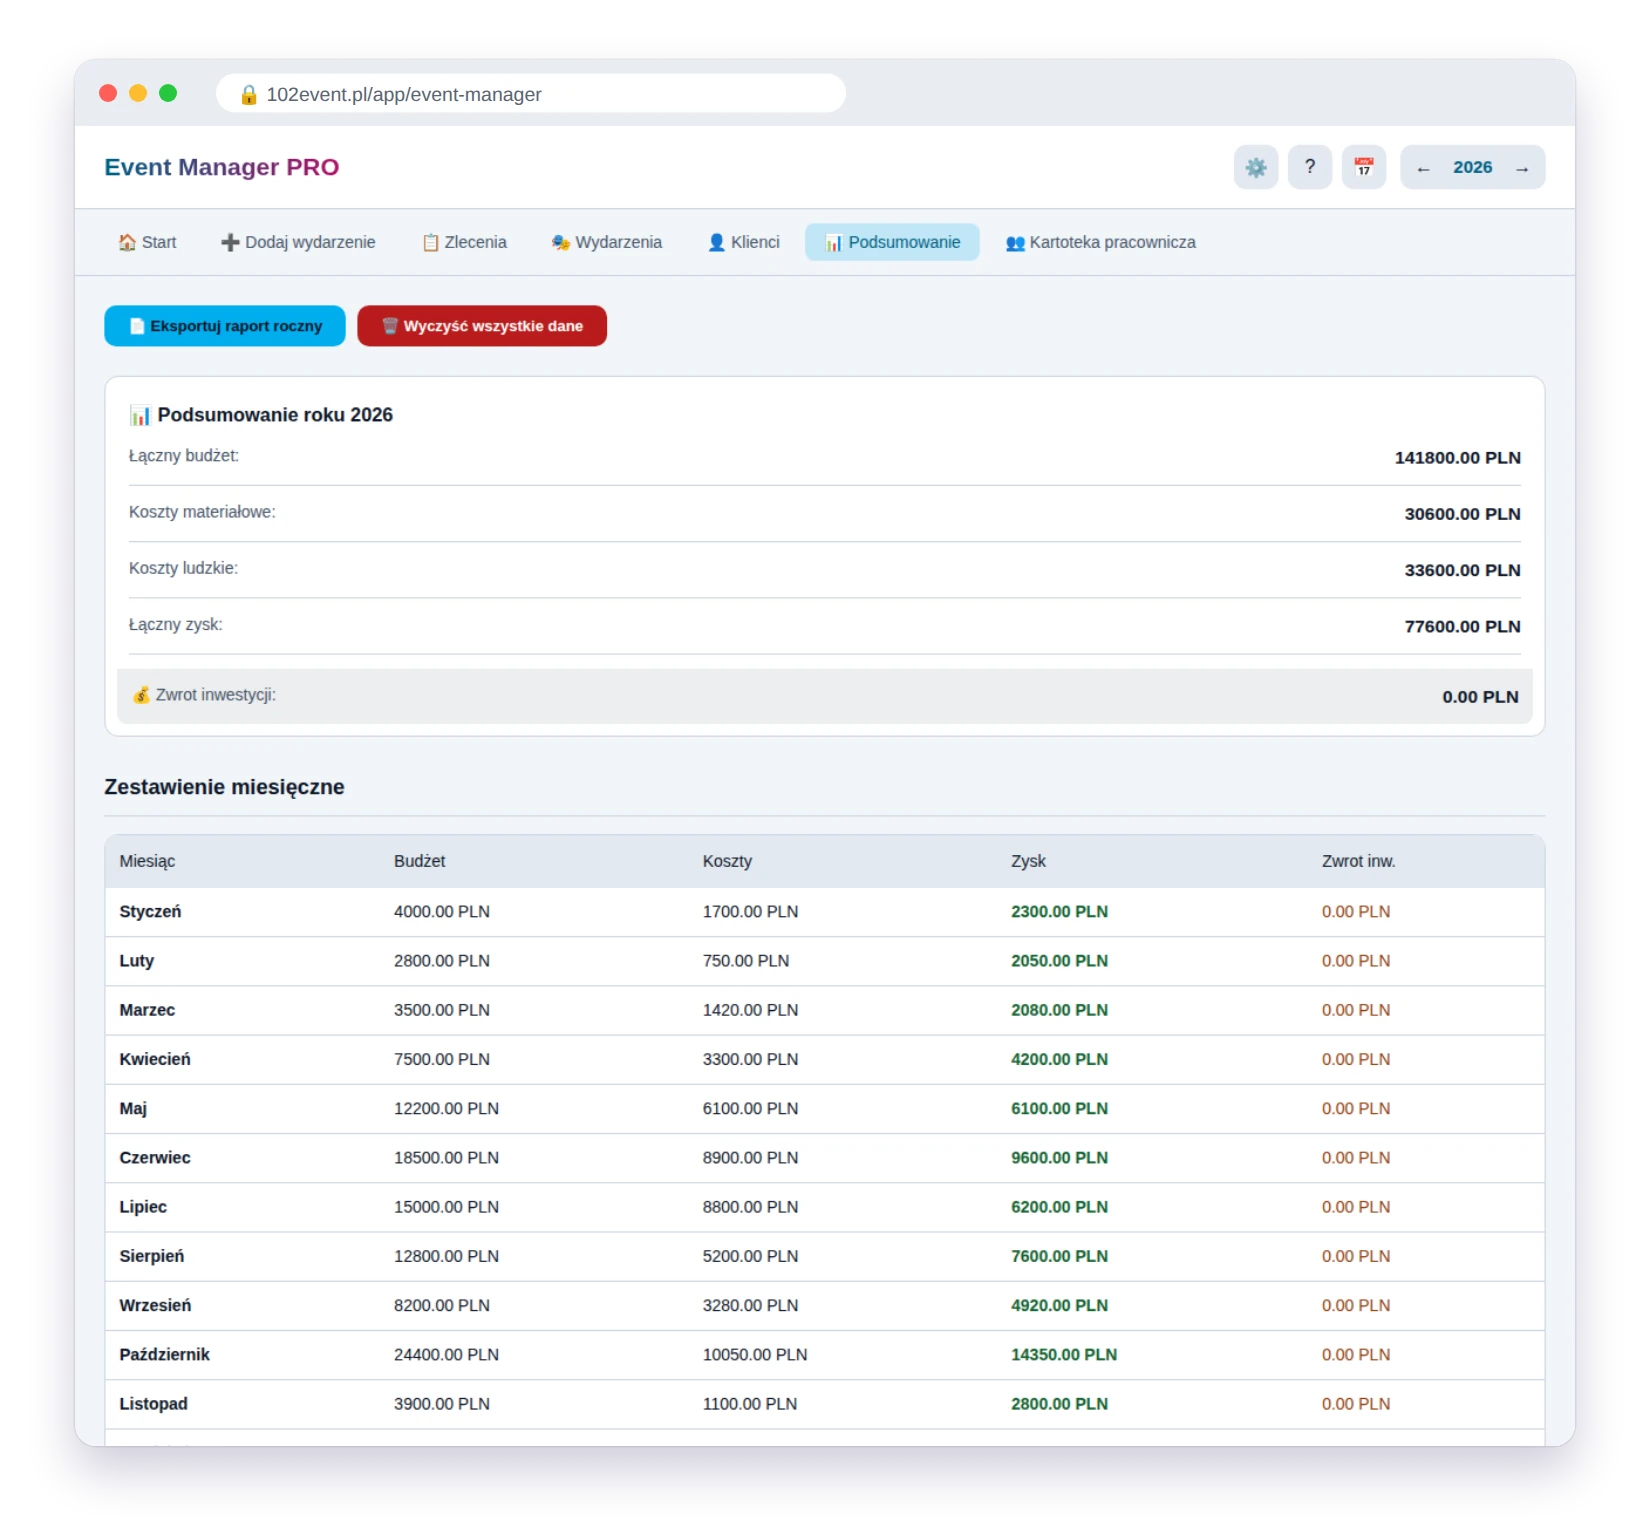Select the Listopad row month name
Image resolution: width=1650 pixels, height=1536 pixels.
[x=154, y=1404]
